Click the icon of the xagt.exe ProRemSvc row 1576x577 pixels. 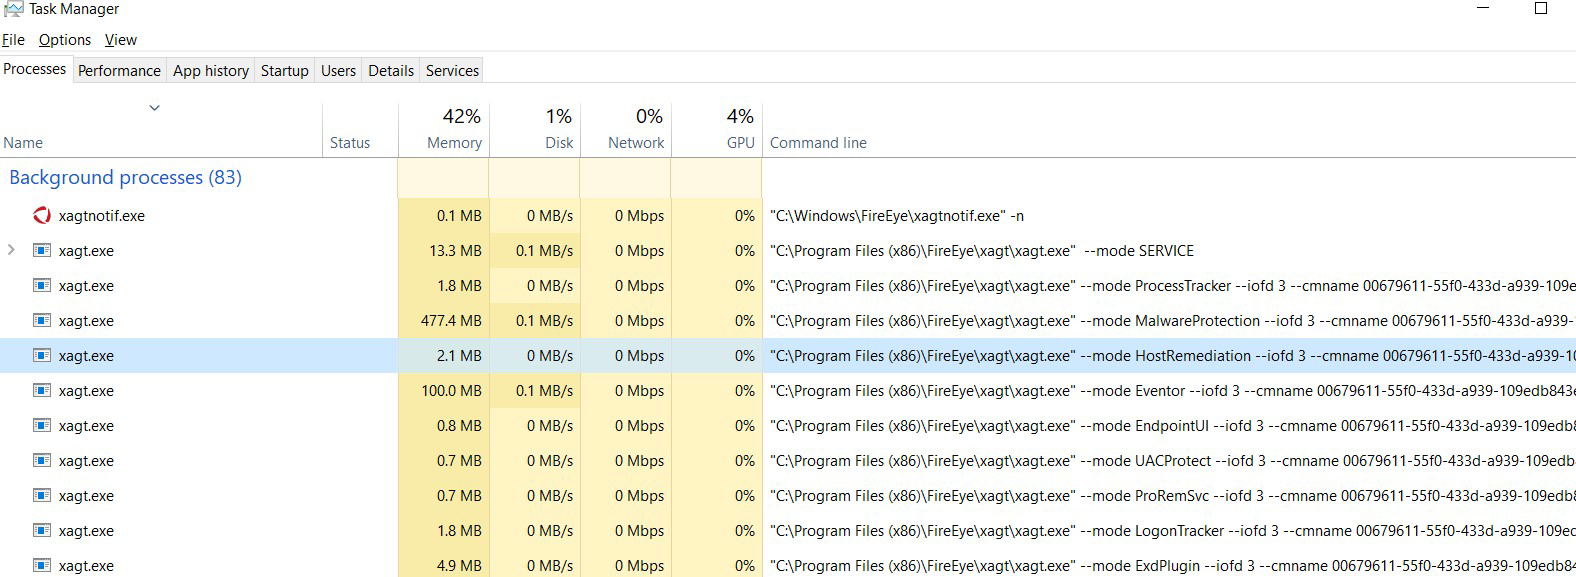coord(42,495)
